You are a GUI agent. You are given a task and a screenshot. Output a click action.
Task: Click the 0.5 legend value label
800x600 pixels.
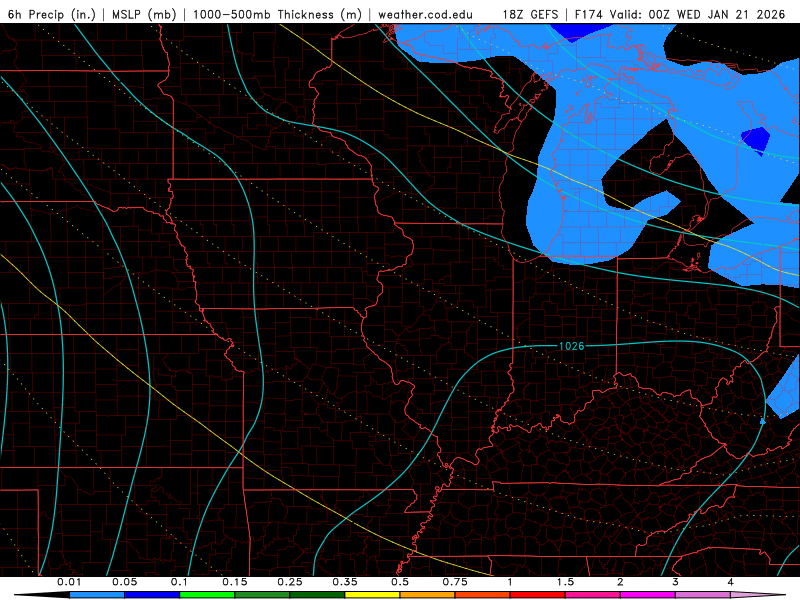point(400,582)
